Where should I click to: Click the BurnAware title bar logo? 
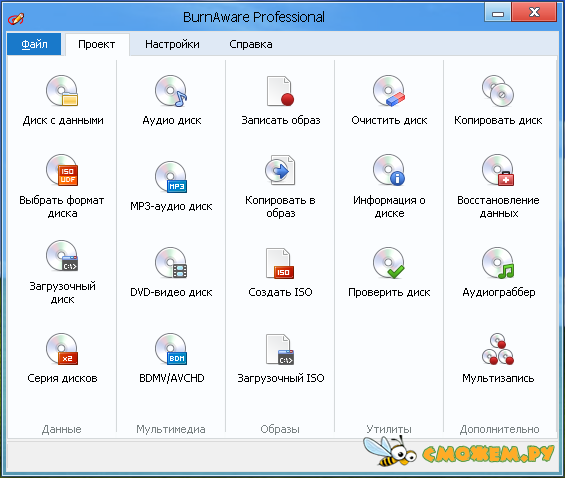pyautogui.click(x=16, y=18)
